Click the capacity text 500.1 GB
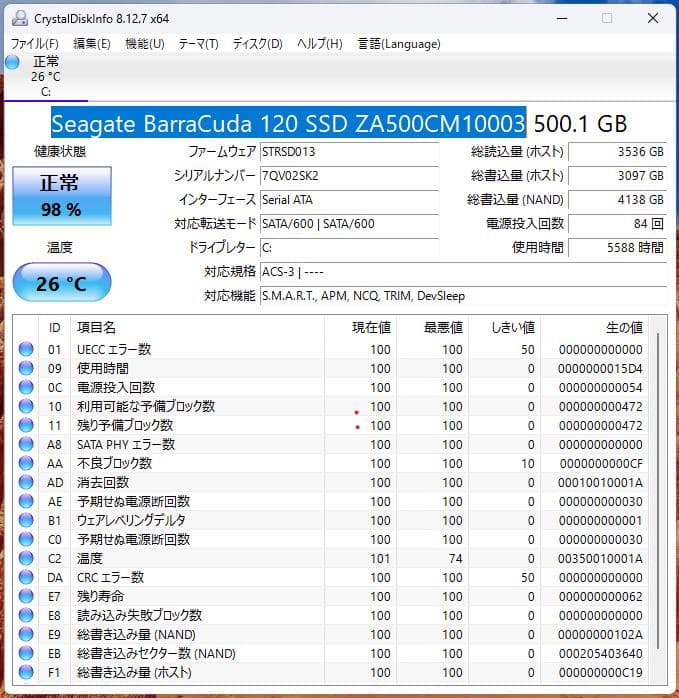The width and height of the screenshot is (679, 698). 580,124
